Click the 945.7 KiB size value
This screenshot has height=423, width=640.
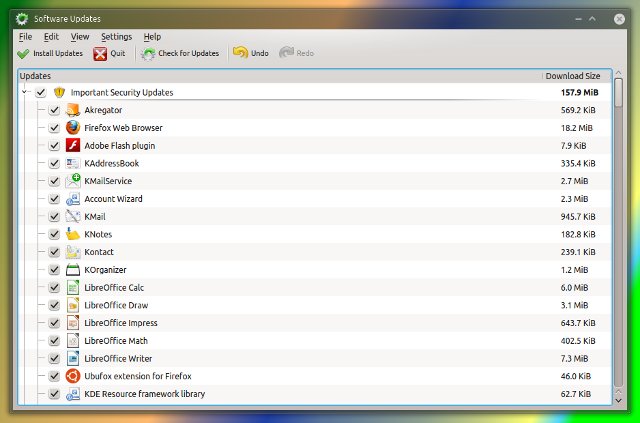pyautogui.click(x=578, y=216)
